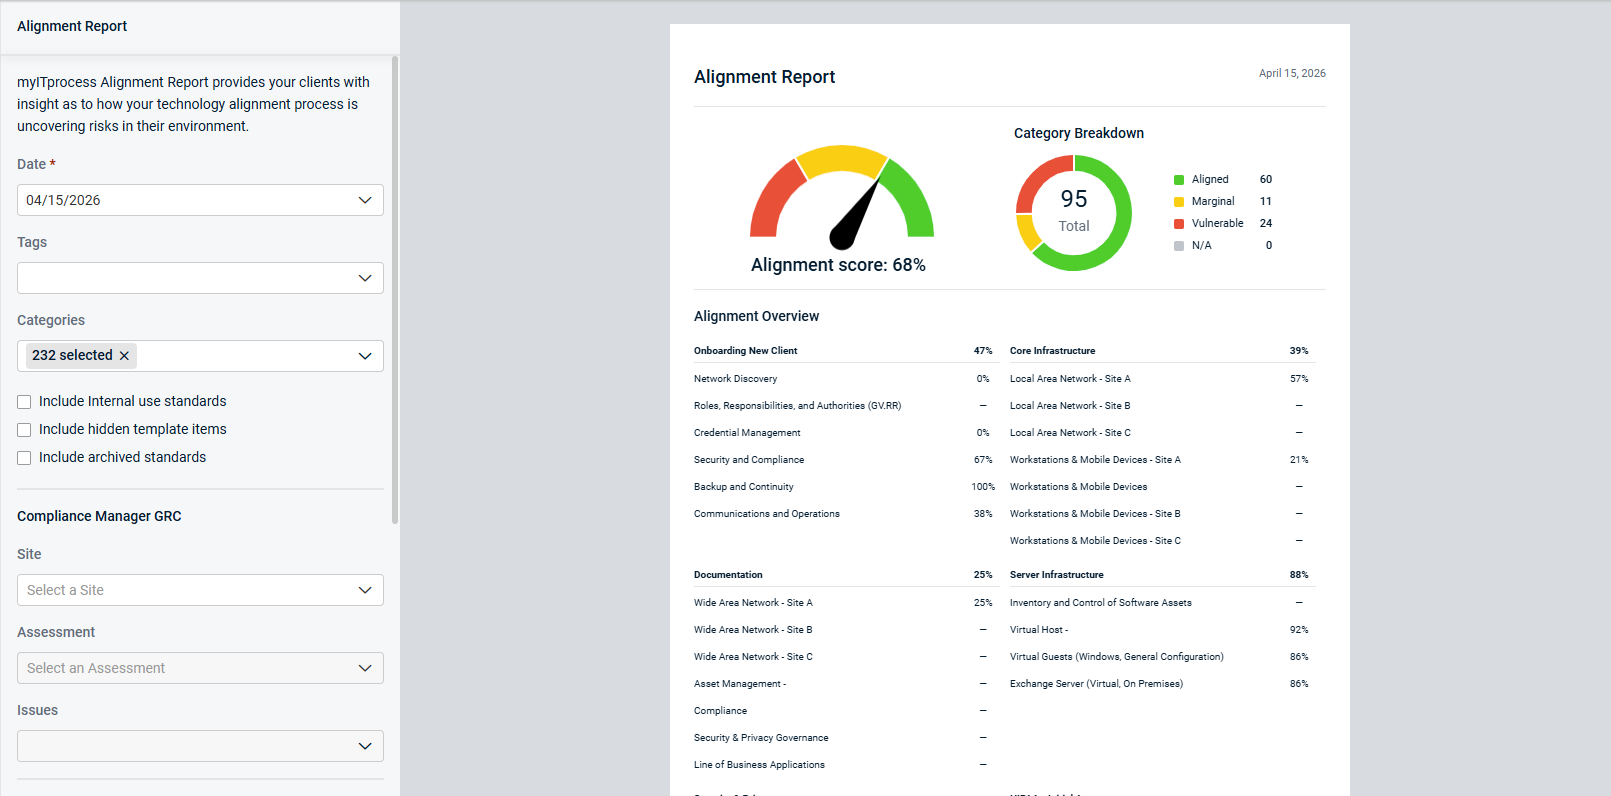Click the green Aligned legend swatch
The height and width of the screenshot is (796, 1611).
point(1179,180)
